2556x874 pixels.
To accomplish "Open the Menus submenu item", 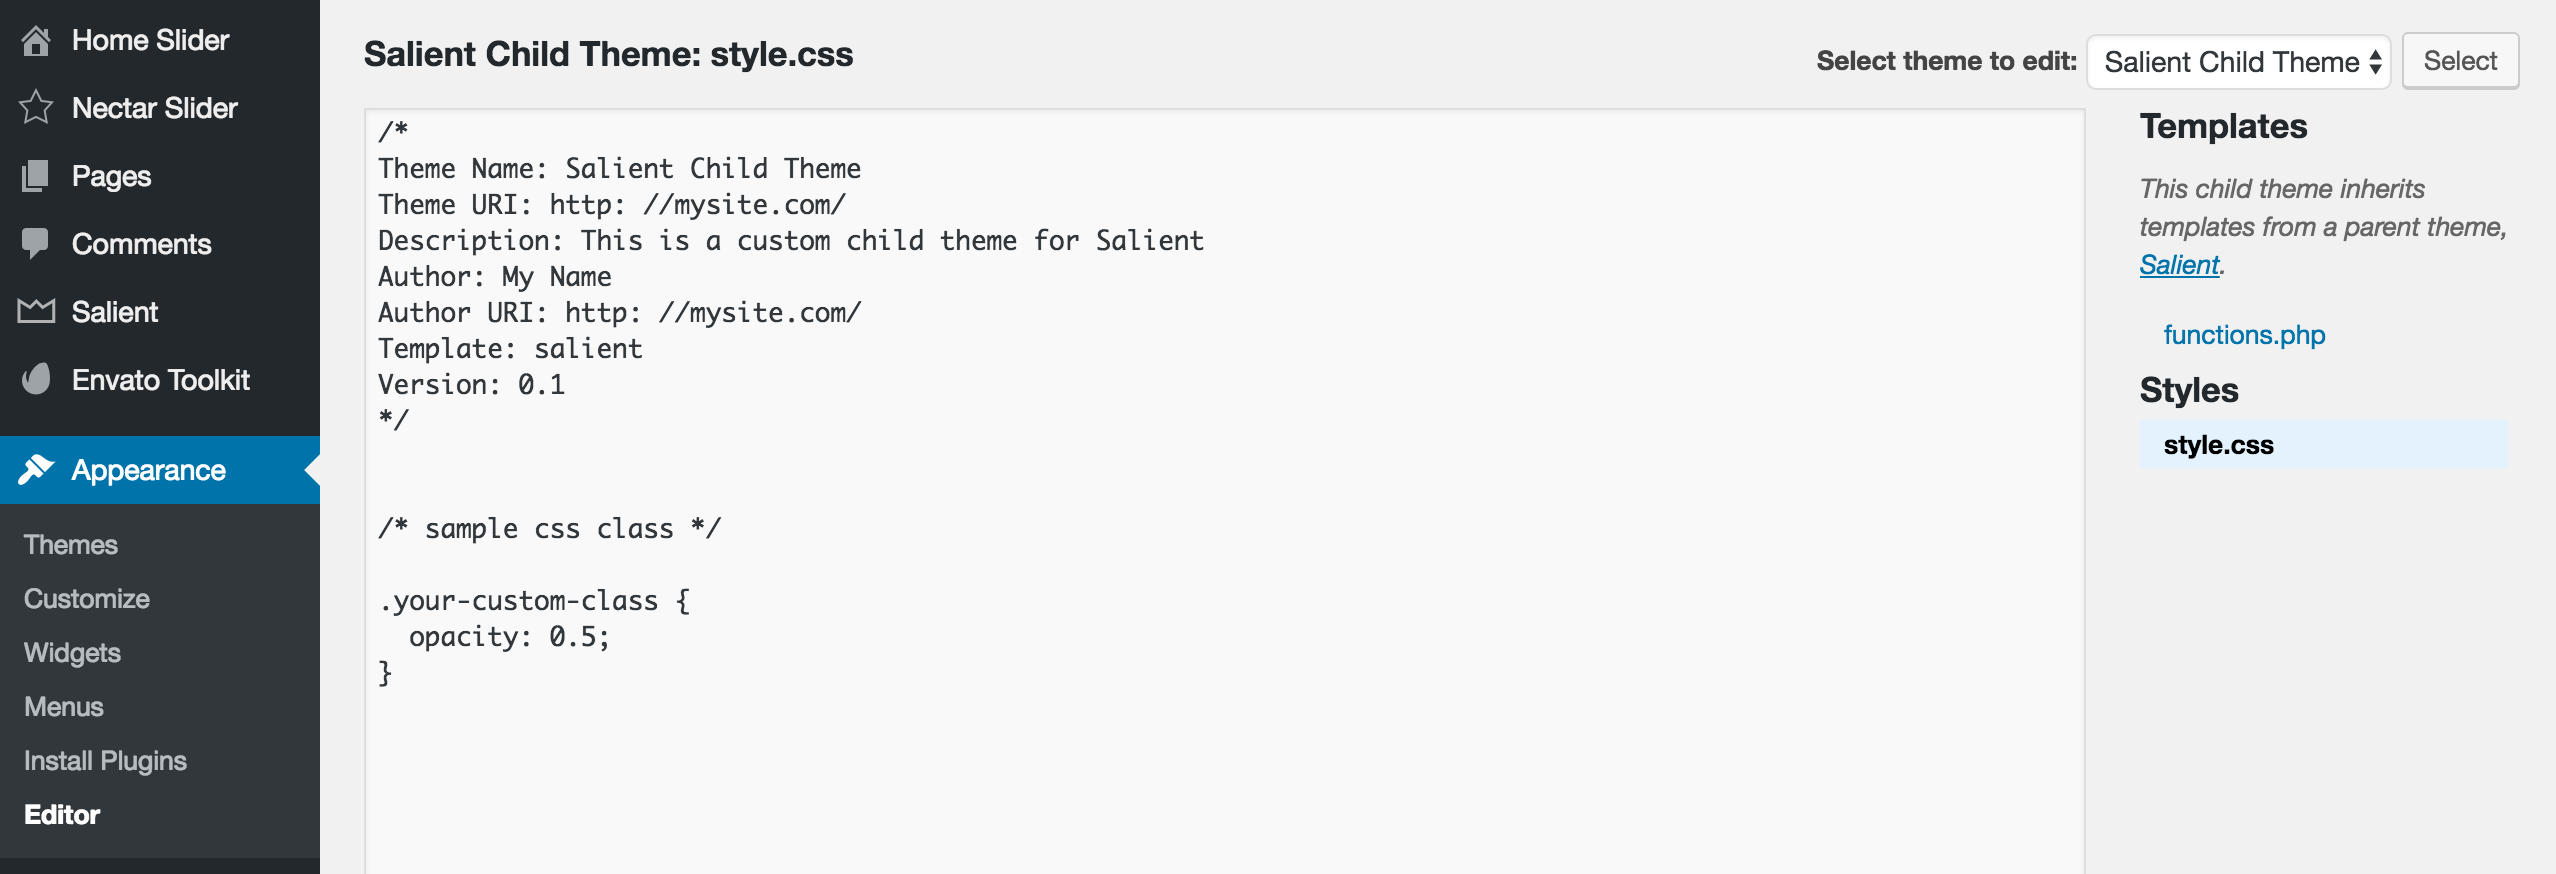I will point(64,707).
